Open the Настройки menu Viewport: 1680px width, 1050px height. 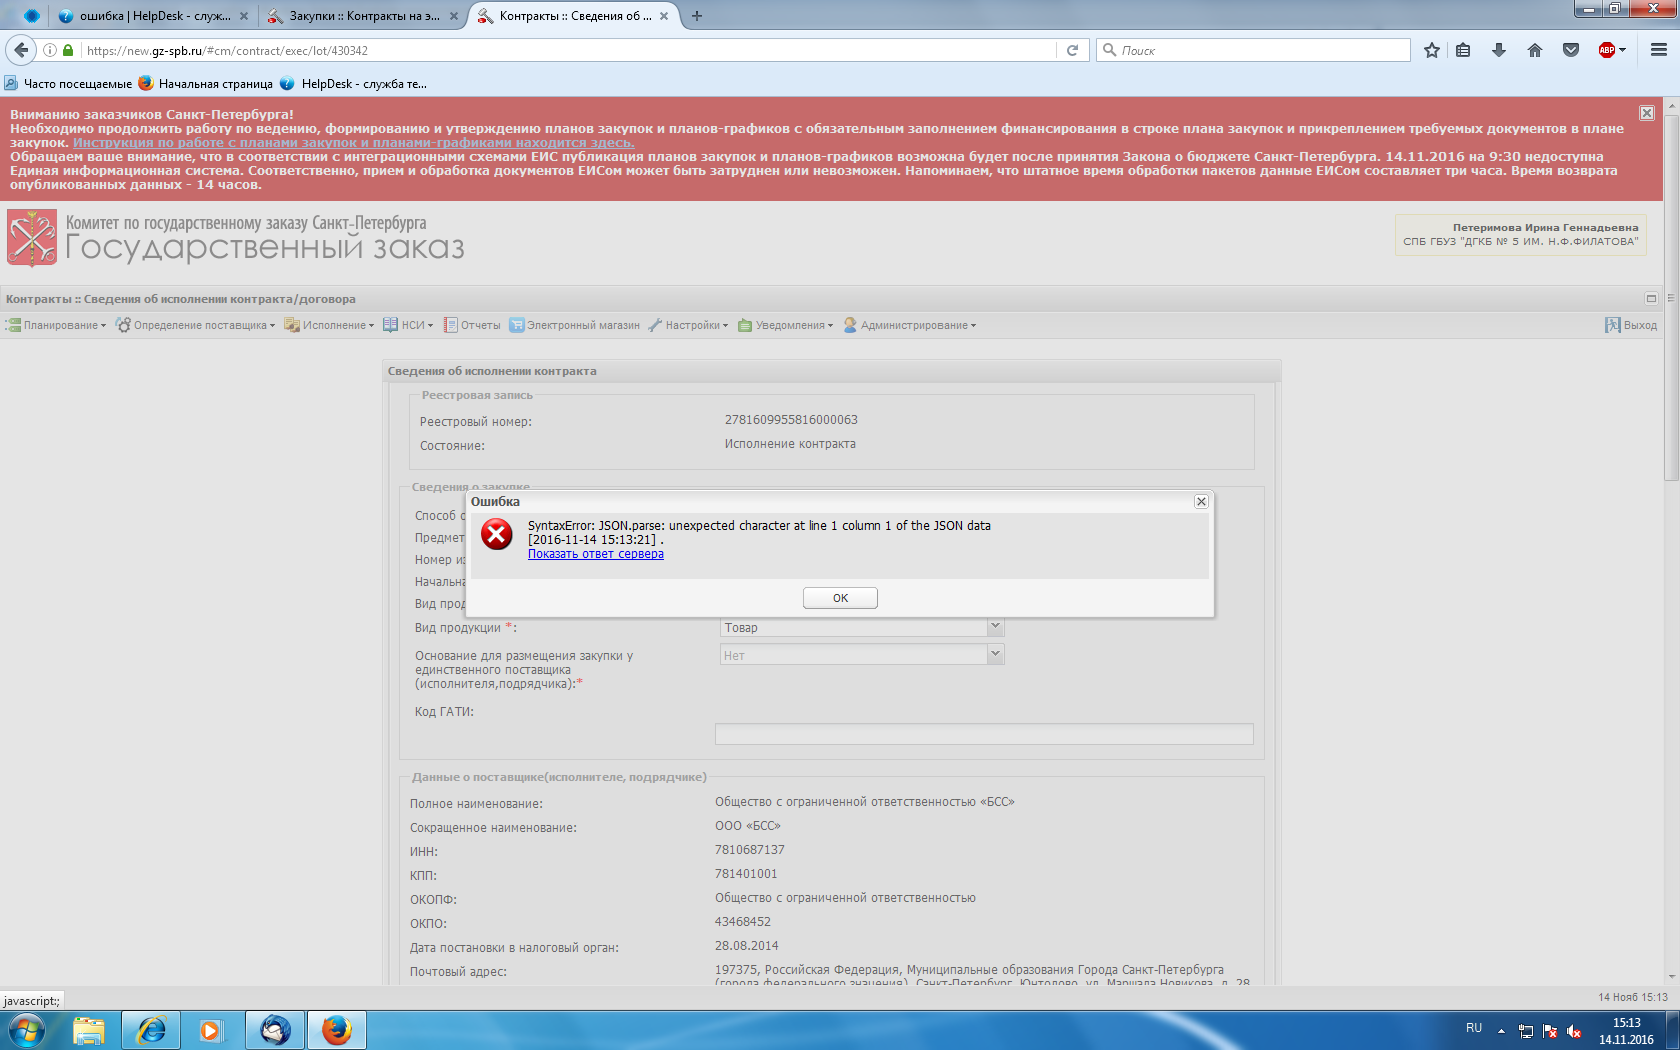click(688, 325)
